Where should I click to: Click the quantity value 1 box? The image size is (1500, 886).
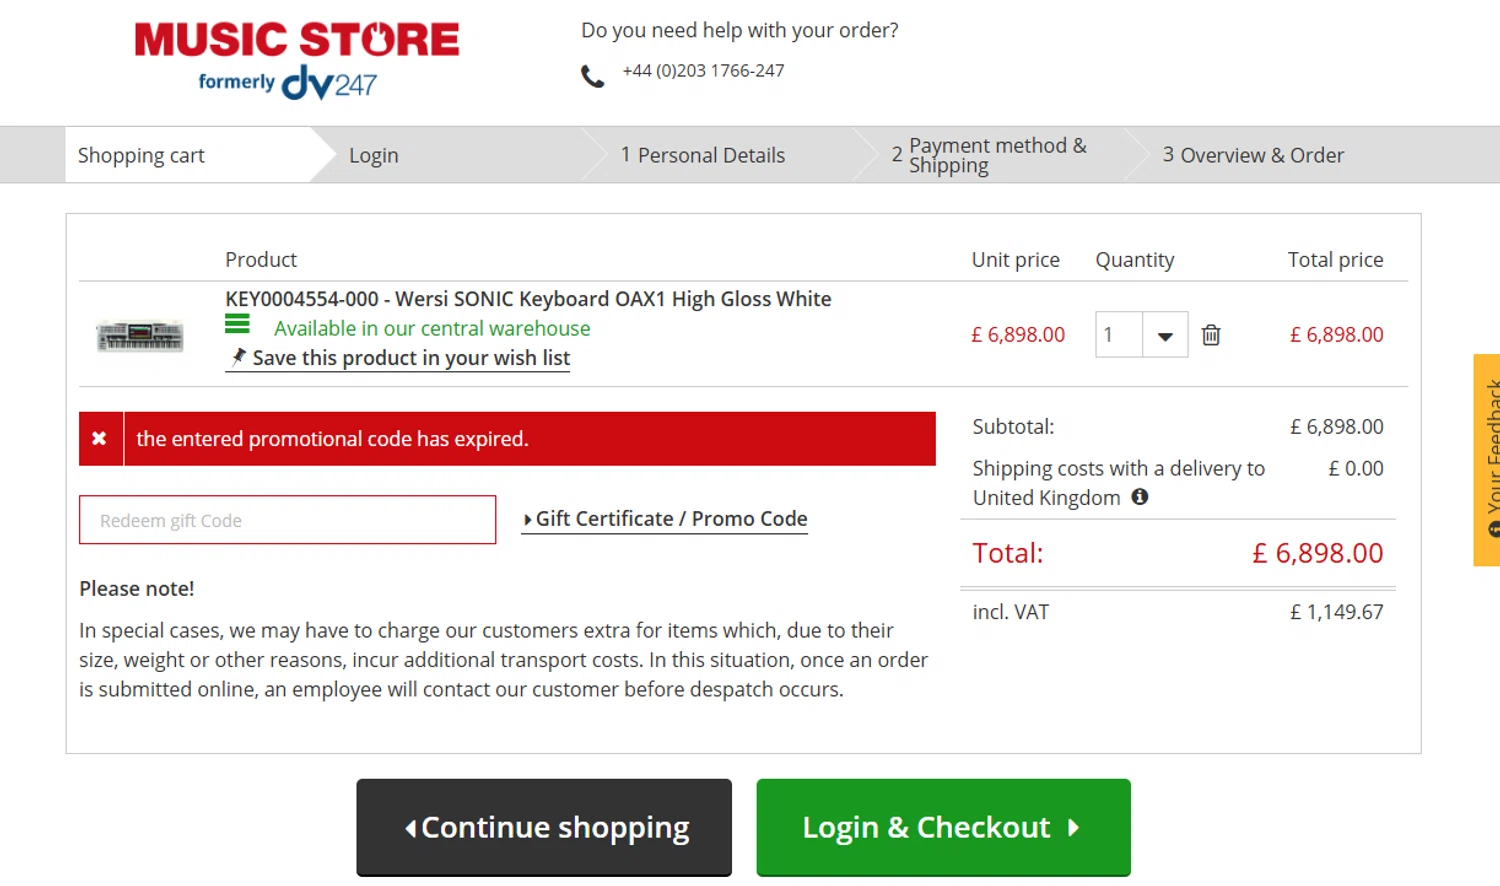coord(1119,335)
